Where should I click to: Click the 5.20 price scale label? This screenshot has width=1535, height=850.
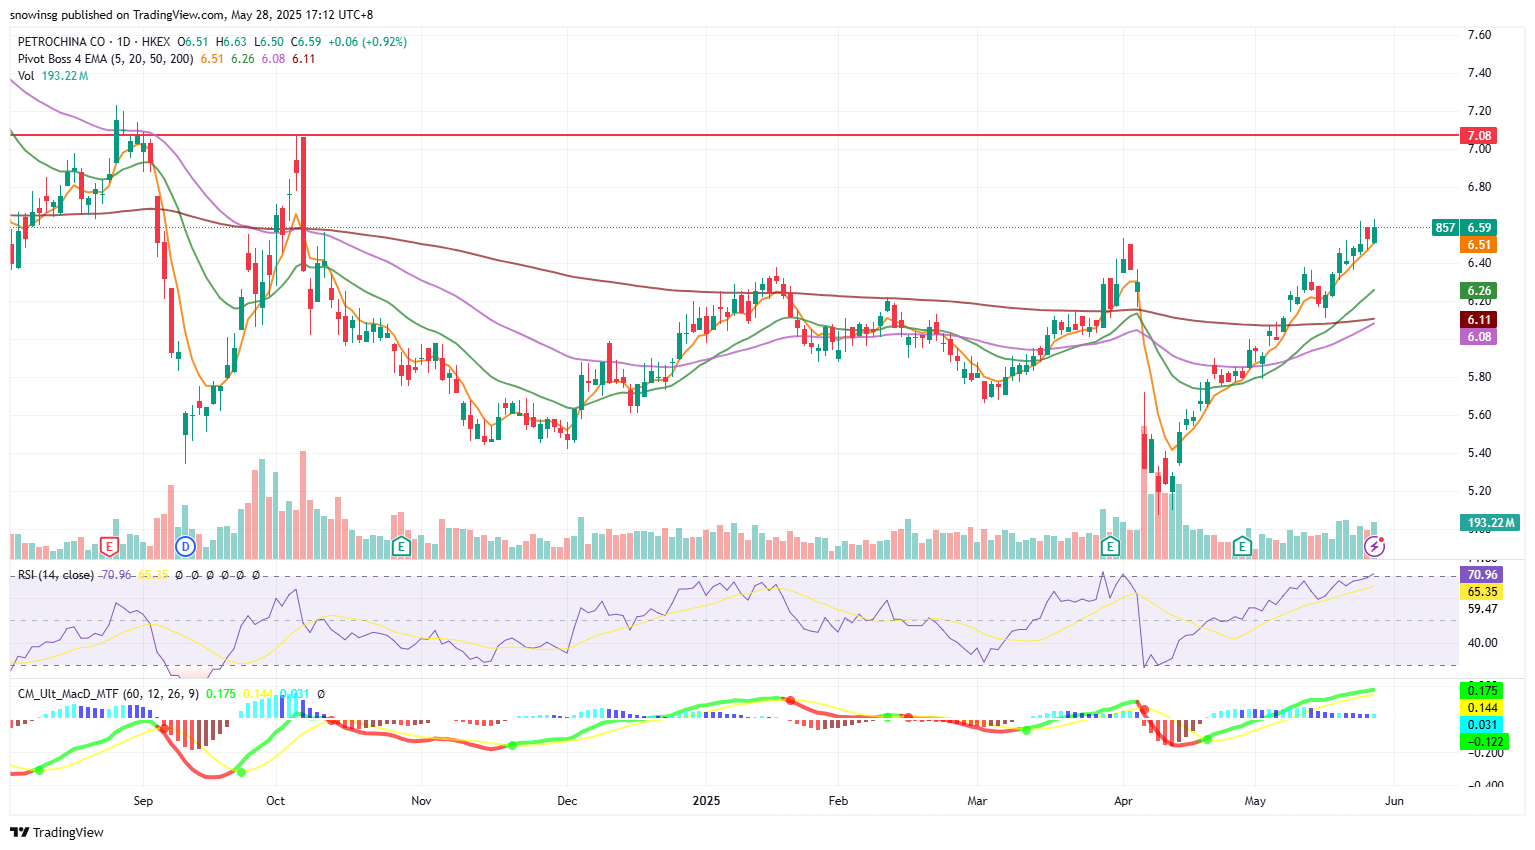point(1479,491)
